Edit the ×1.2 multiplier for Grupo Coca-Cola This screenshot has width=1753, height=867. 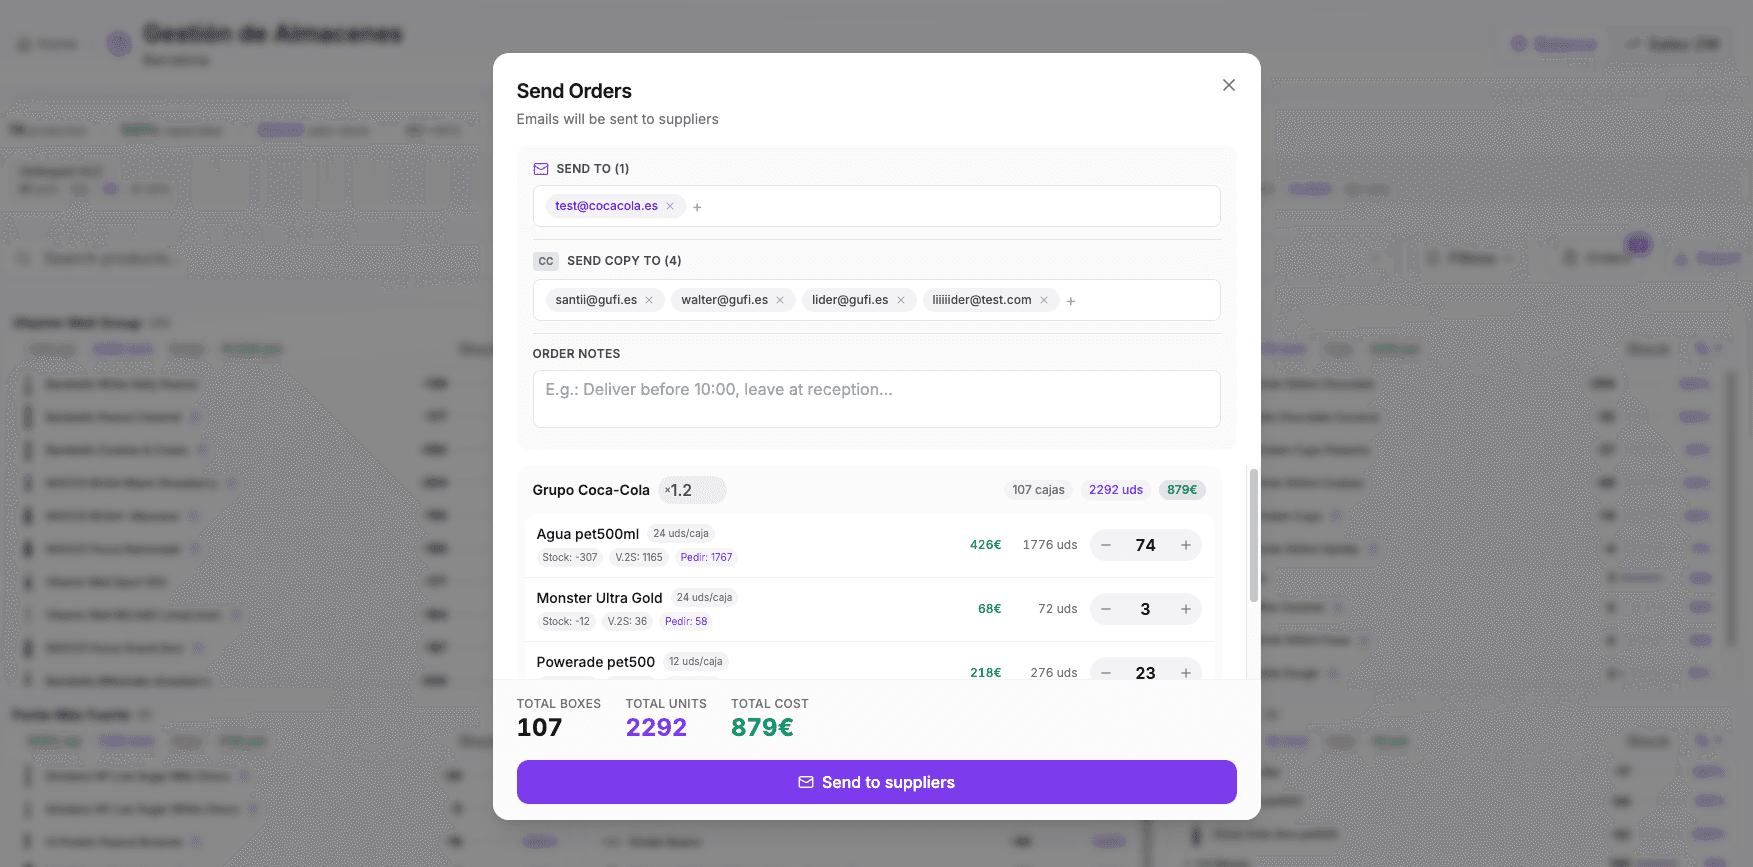click(692, 490)
